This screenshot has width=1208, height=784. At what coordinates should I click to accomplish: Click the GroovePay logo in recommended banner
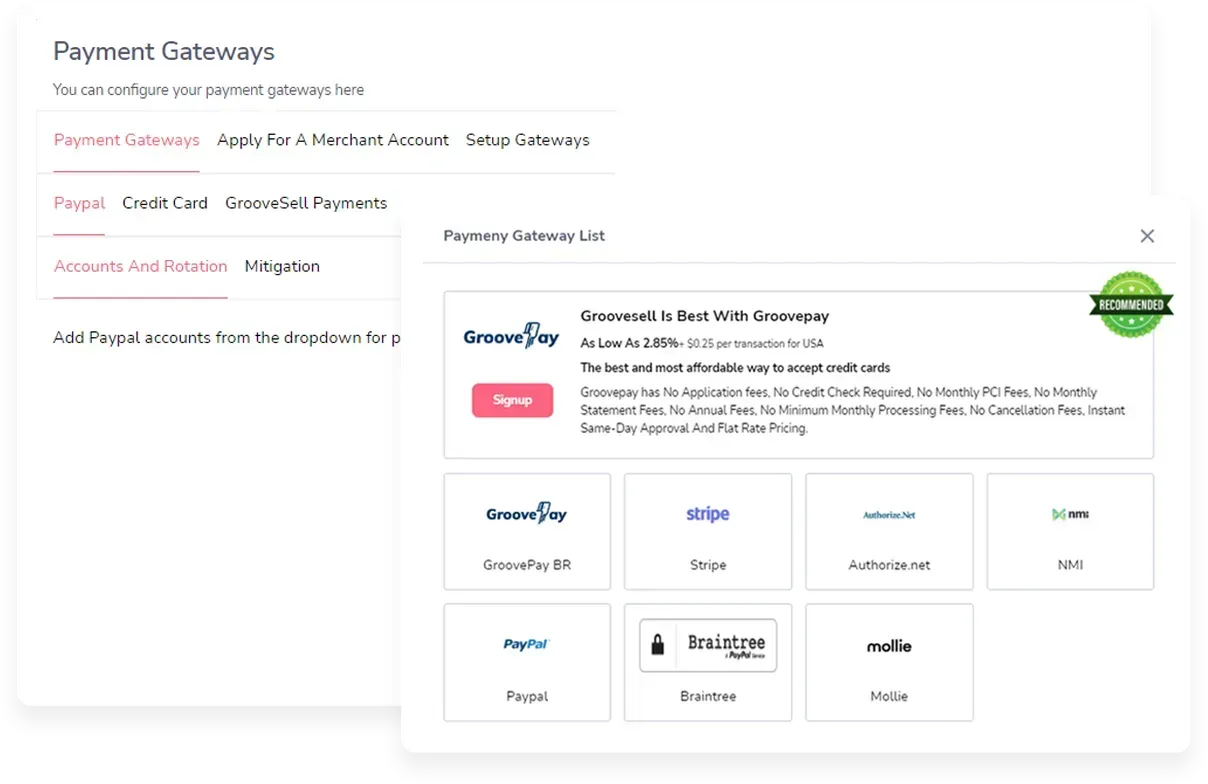coord(511,336)
